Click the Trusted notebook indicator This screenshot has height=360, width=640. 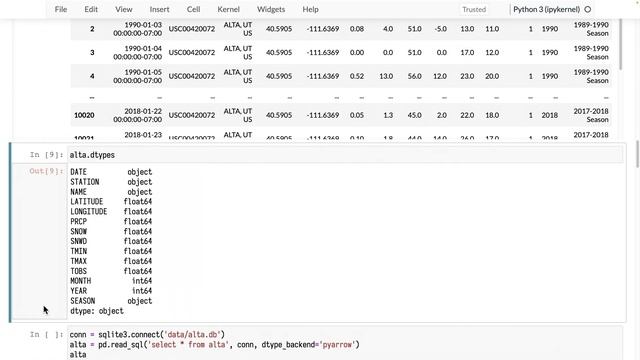pyautogui.click(x=474, y=9)
